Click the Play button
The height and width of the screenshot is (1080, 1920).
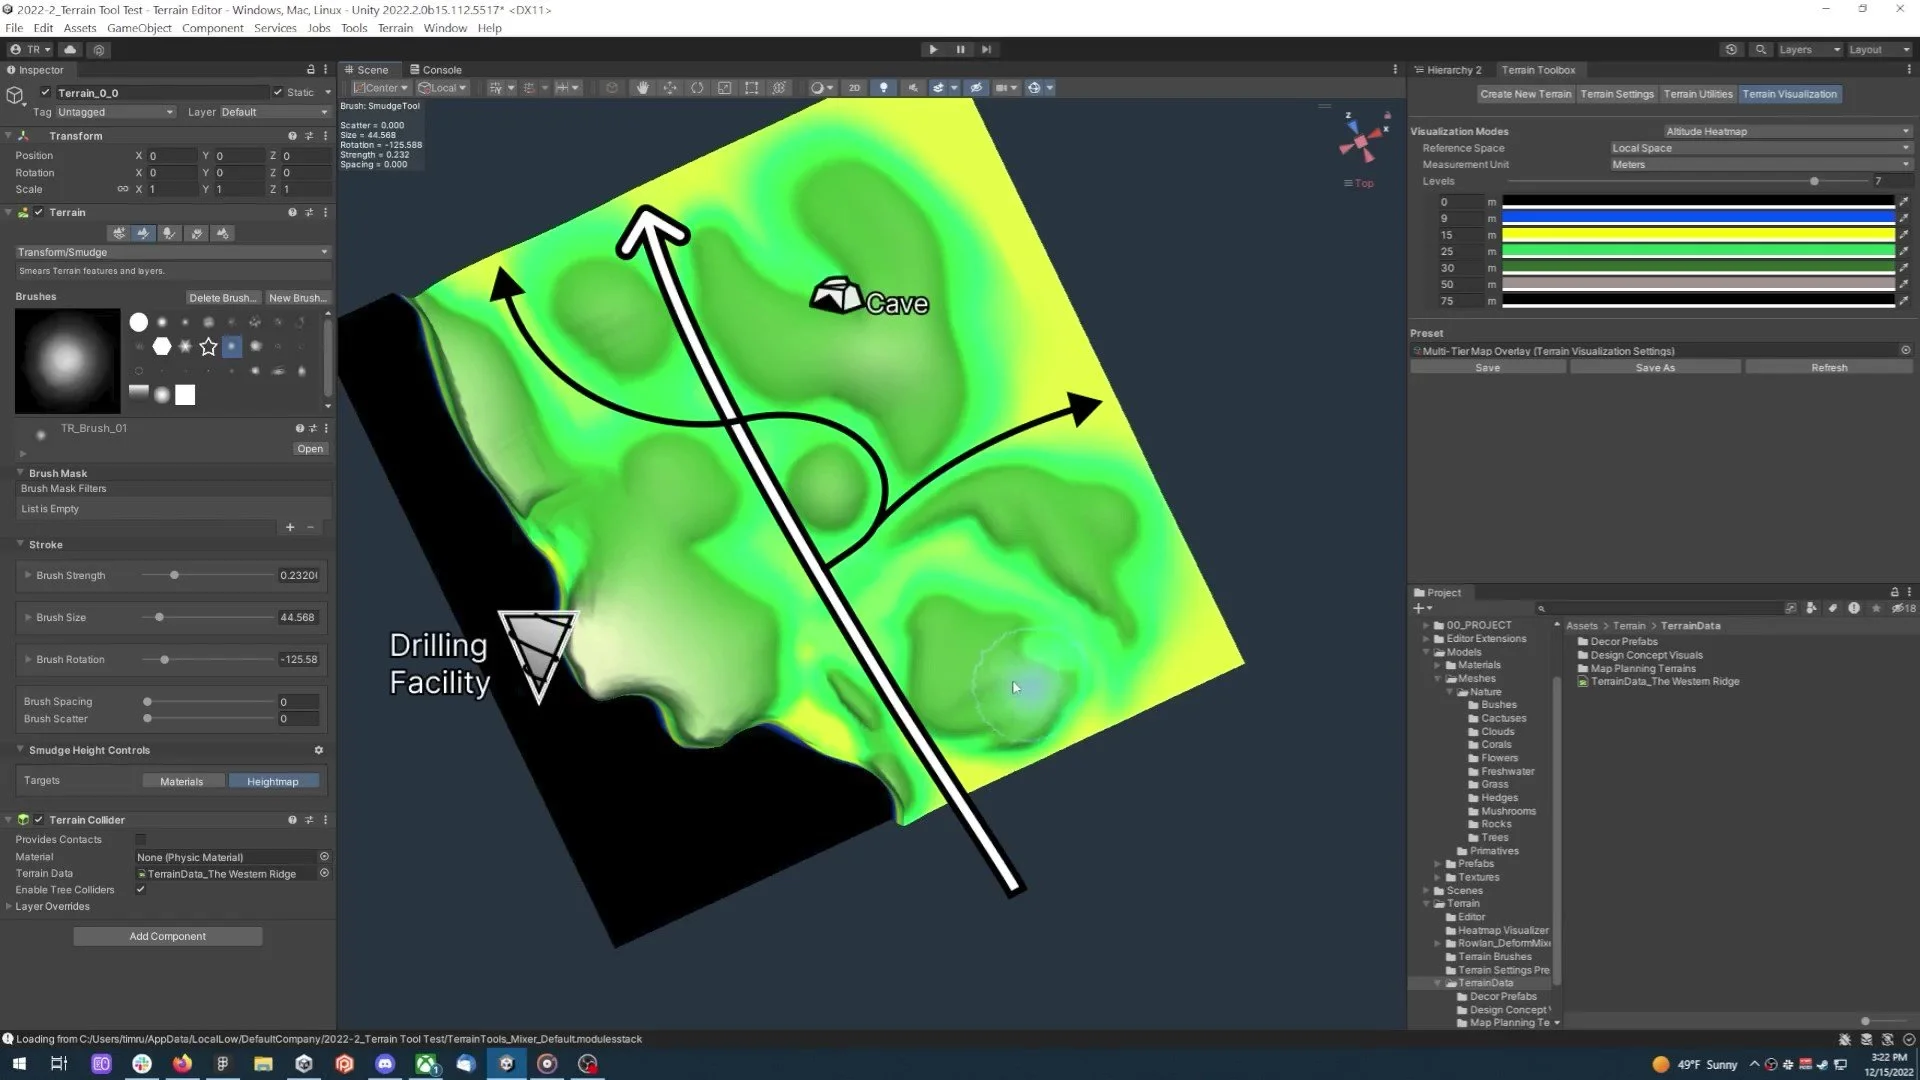coord(933,49)
